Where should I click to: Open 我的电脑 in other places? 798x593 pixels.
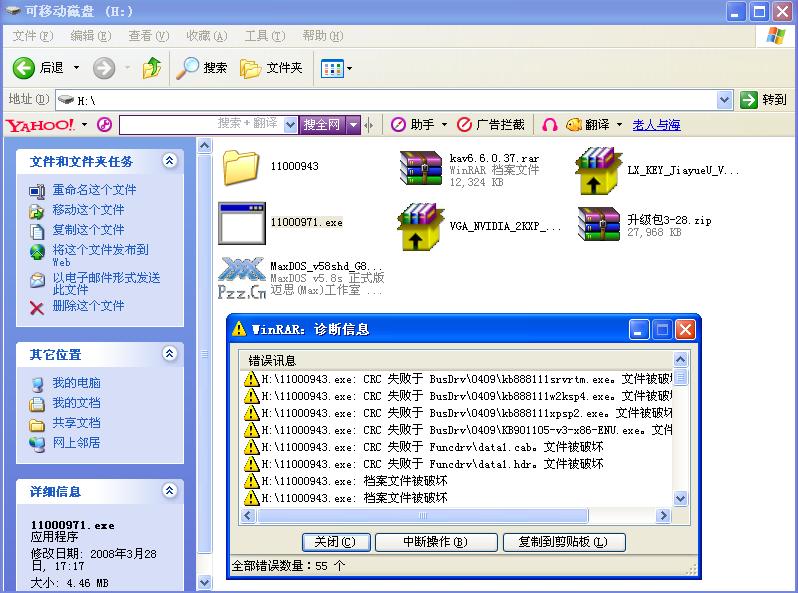[76, 383]
